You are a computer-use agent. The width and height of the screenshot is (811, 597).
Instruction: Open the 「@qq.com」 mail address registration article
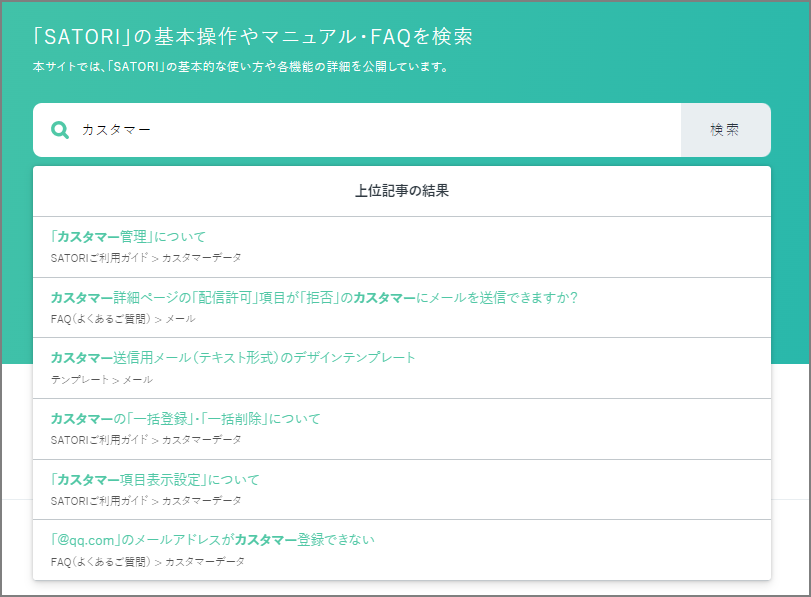(x=213, y=540)
